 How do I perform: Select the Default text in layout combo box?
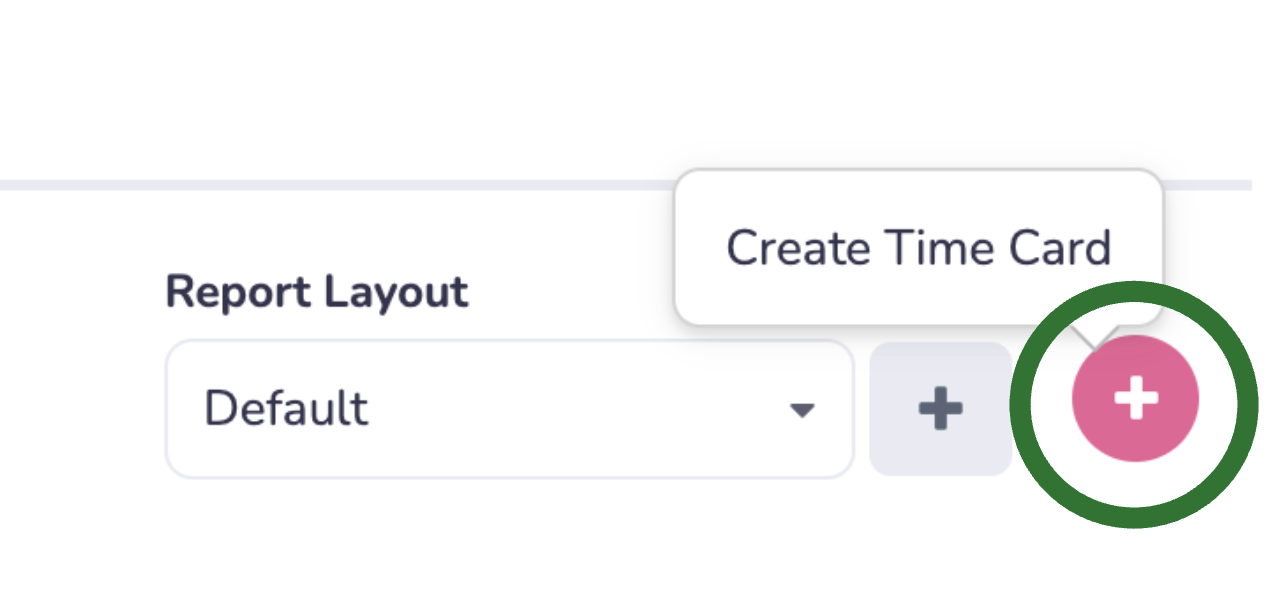(286, 409)
